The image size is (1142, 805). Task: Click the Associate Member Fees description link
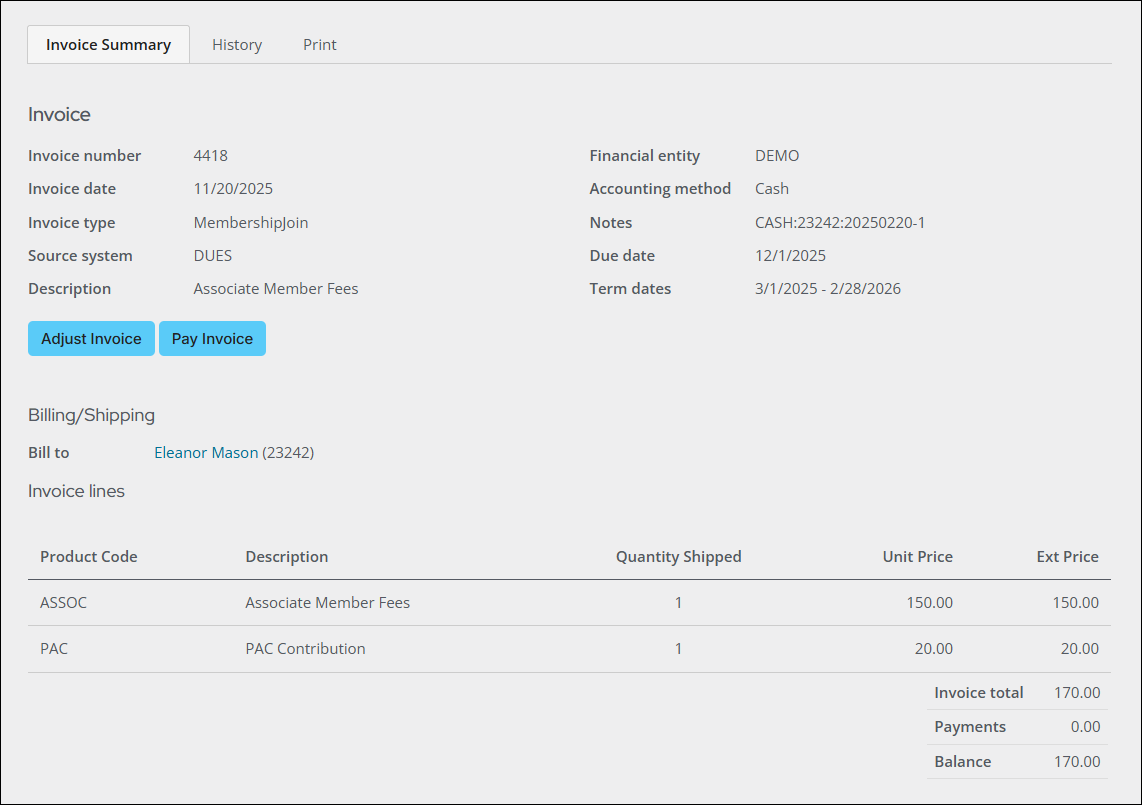click(x=275, y=288)
